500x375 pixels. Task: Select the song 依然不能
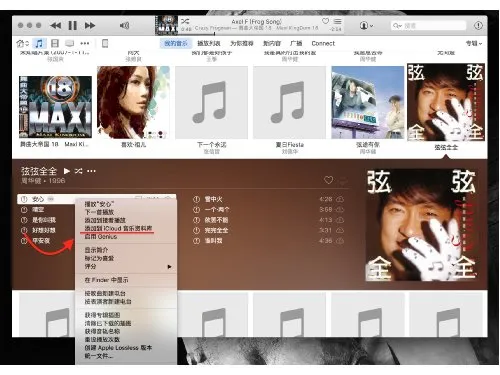(x=269, y=220)
